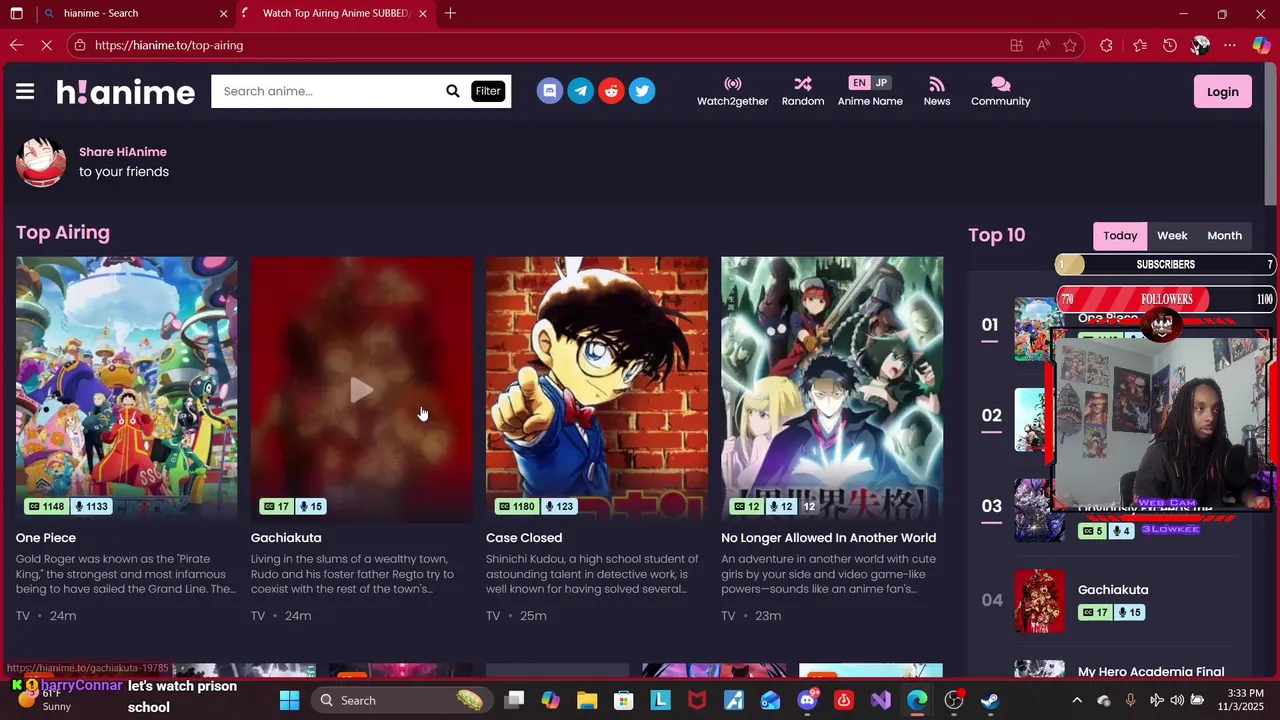Add page to browser favorites

coord(1070,45)
